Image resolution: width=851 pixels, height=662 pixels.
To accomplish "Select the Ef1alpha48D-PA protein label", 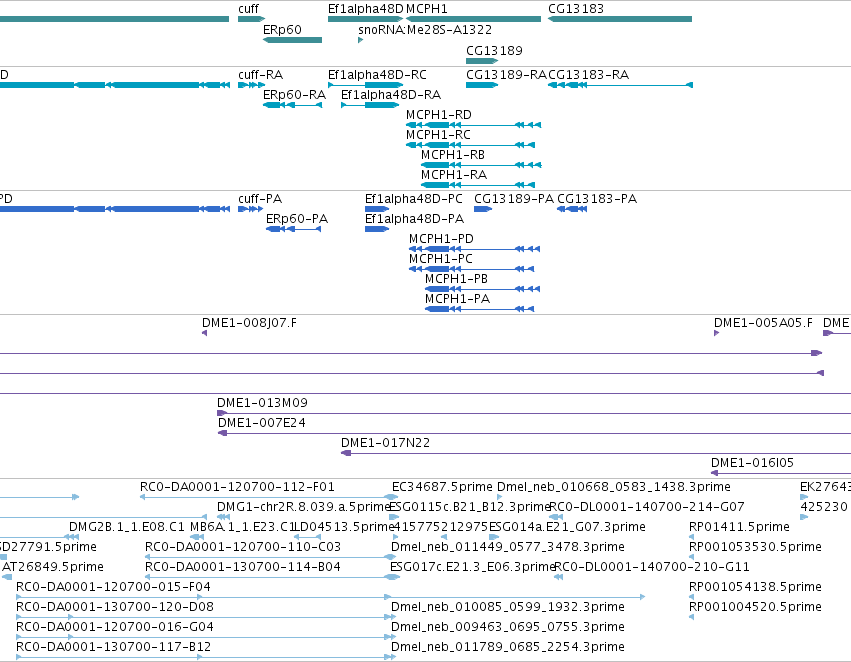I will [x=414, y=219].
